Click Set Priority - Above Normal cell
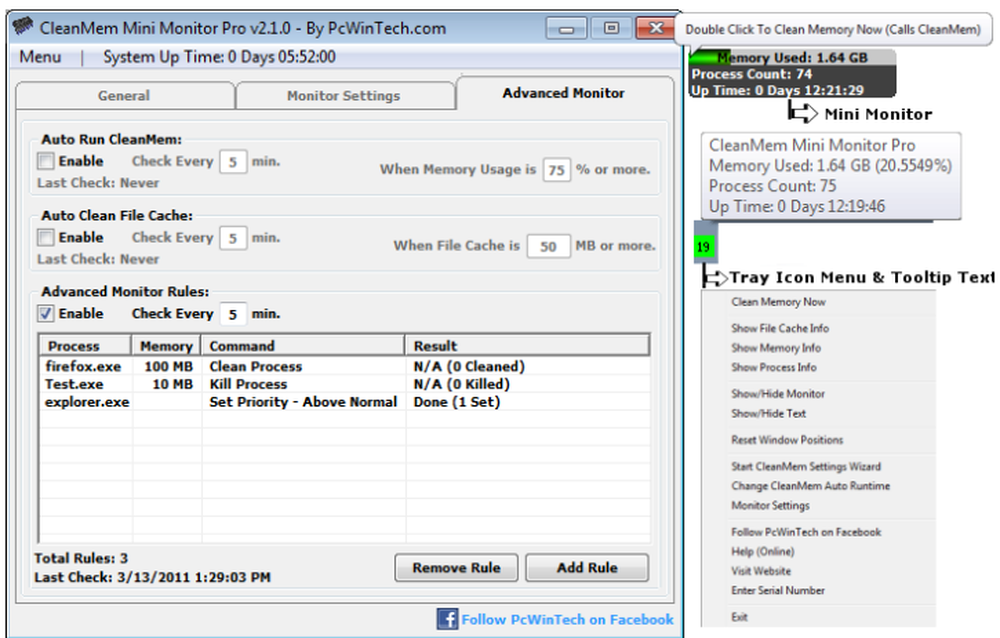Screen dimensions: 1000x638 pyautogui.click(x=303, y=402)
